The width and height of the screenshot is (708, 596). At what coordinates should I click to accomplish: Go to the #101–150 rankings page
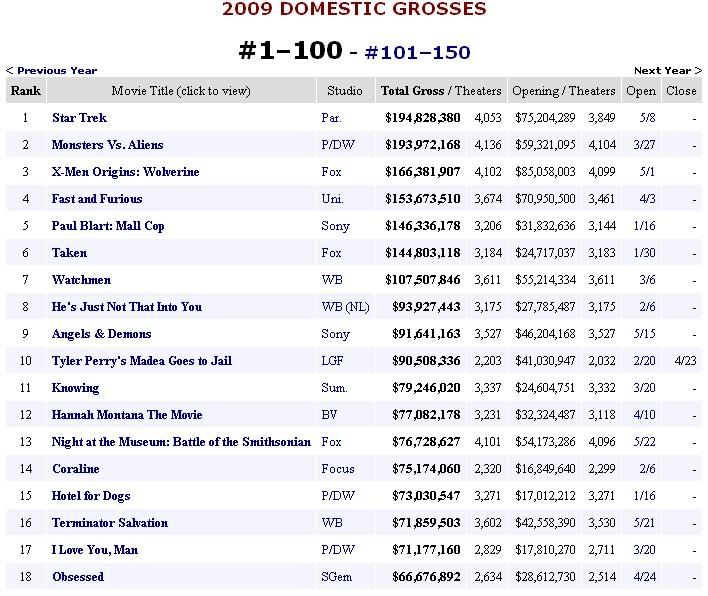click(x=417, y=52)
